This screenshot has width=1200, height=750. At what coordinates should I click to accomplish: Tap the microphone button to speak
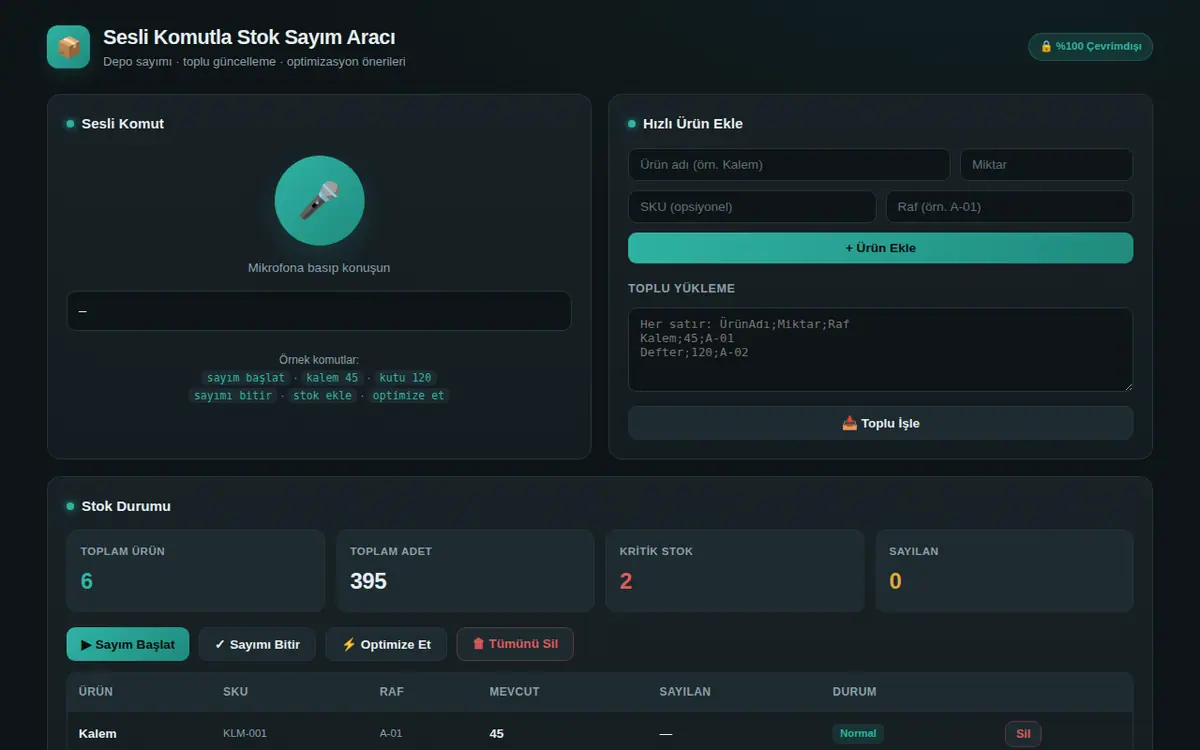coord(319,200)
